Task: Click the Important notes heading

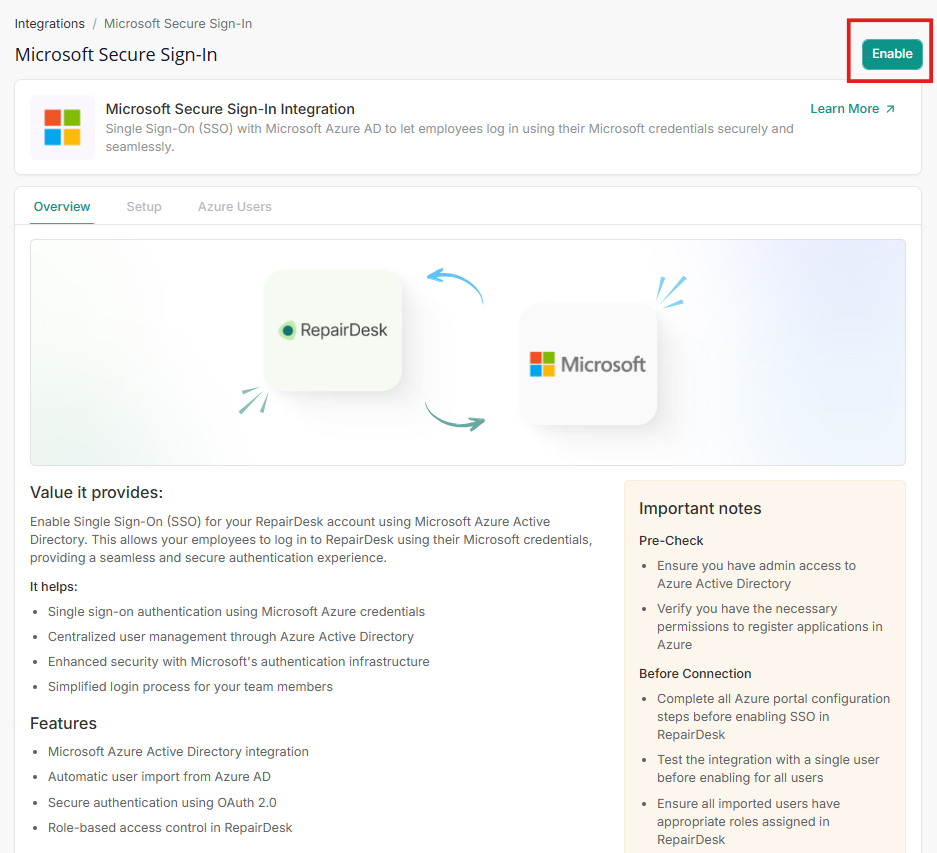Action: [x=700, y=508]
